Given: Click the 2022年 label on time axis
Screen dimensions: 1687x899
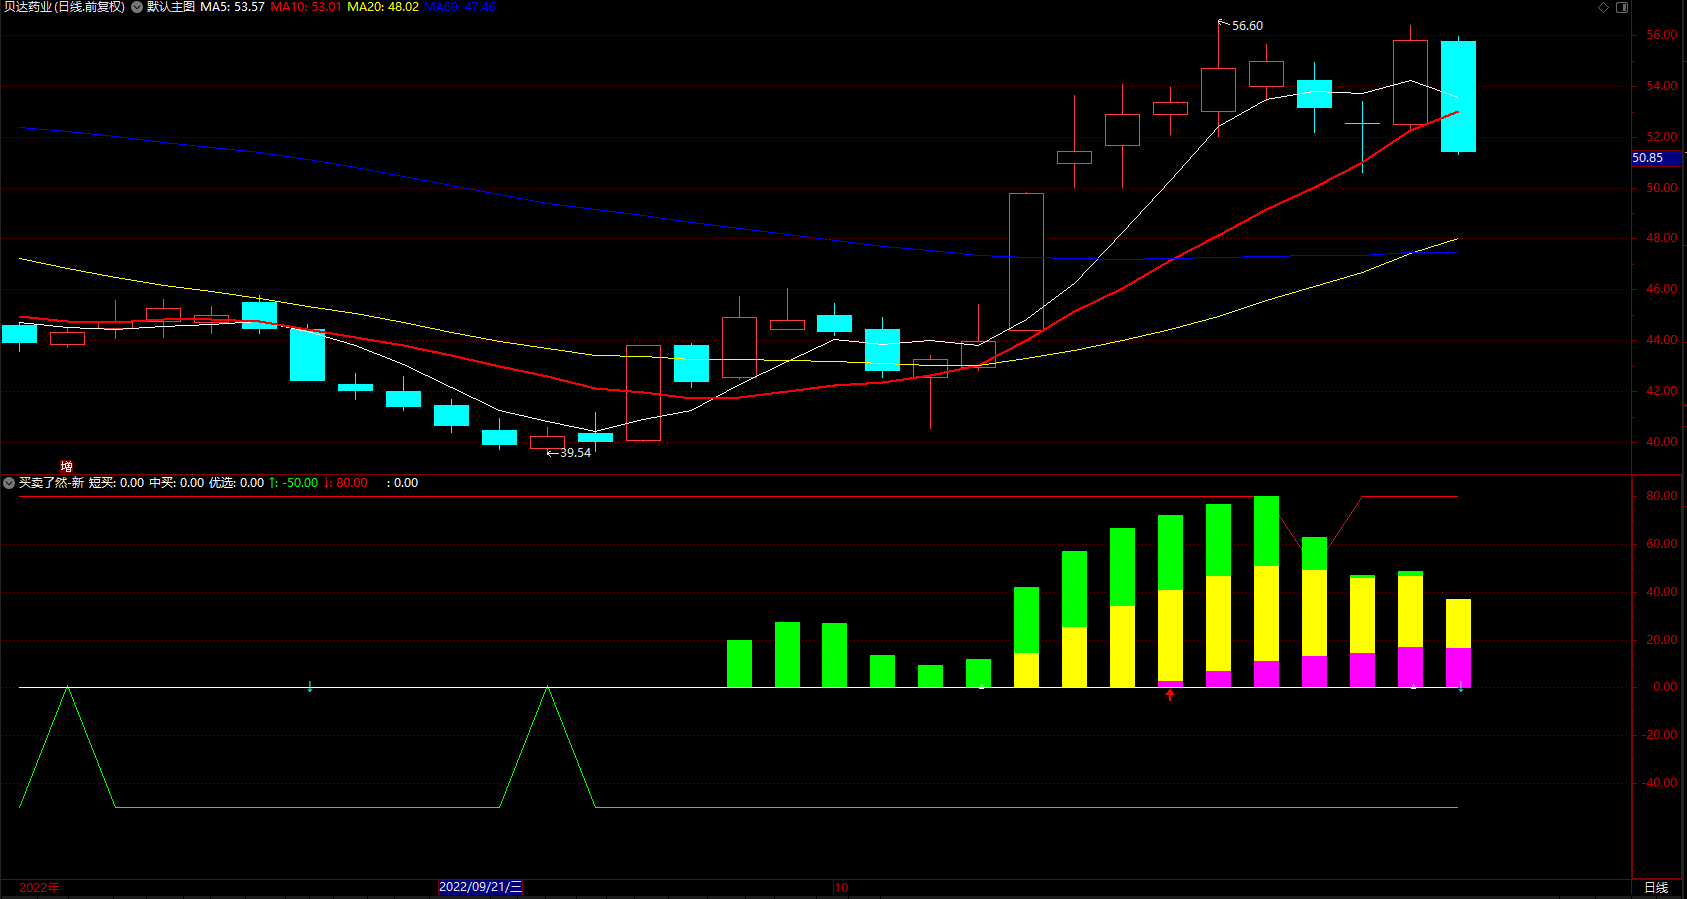Looking at the screenshot, I should point(39,887).
